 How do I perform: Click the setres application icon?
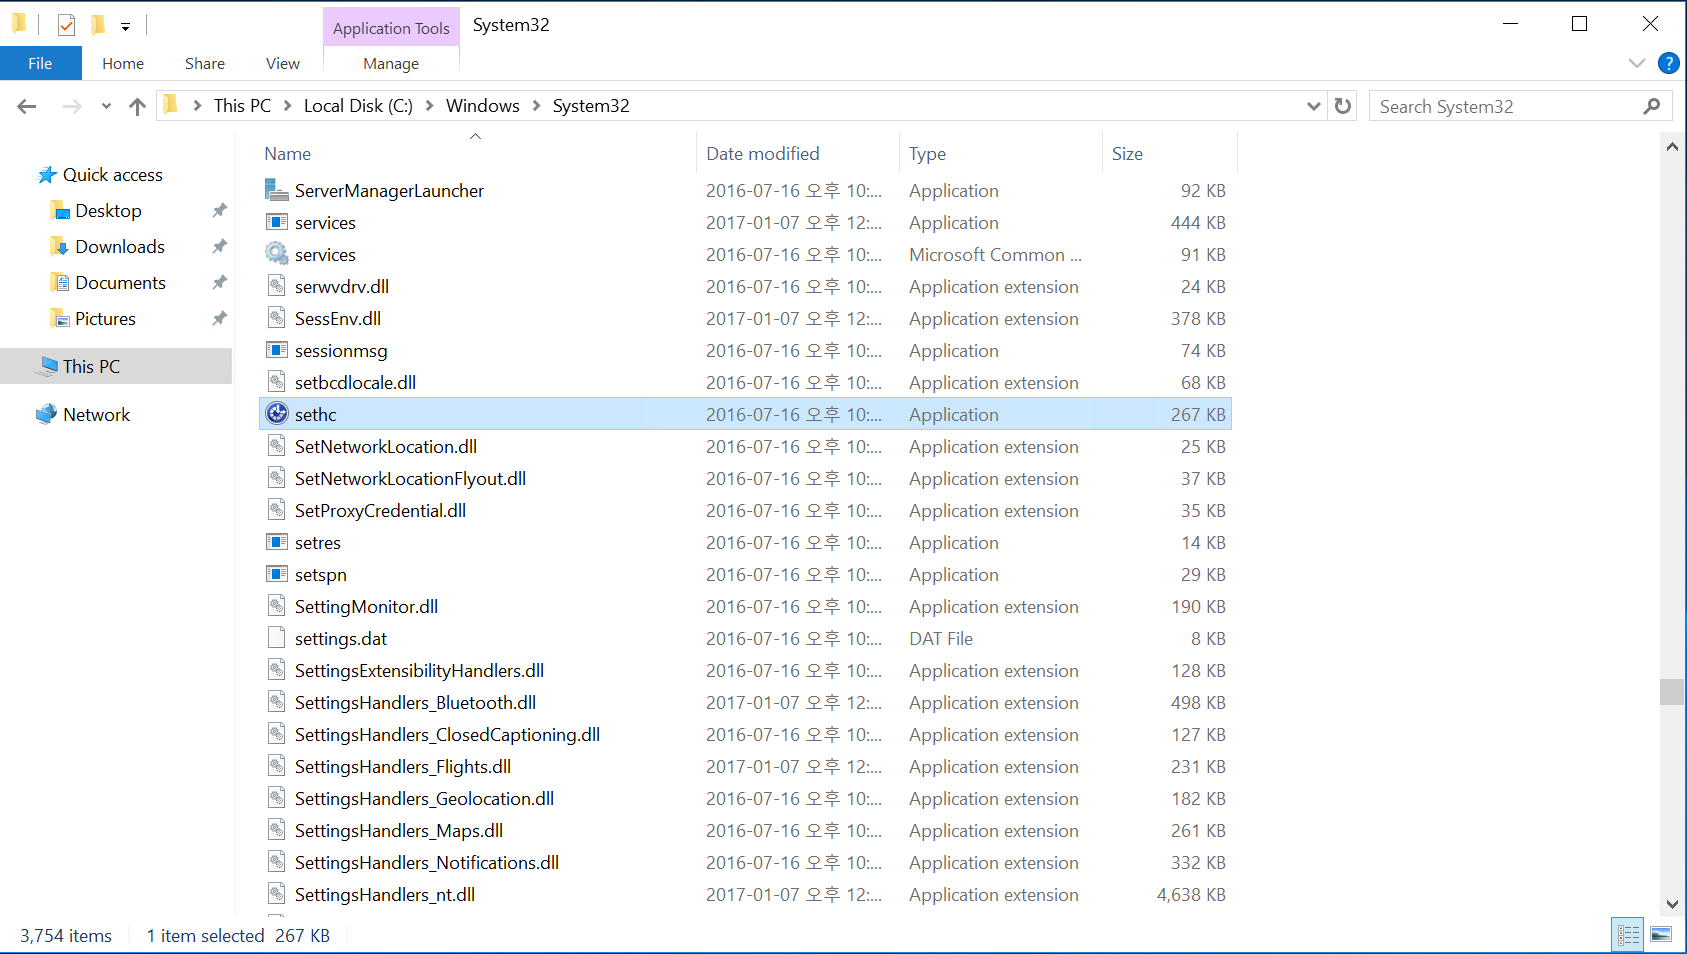277,541
